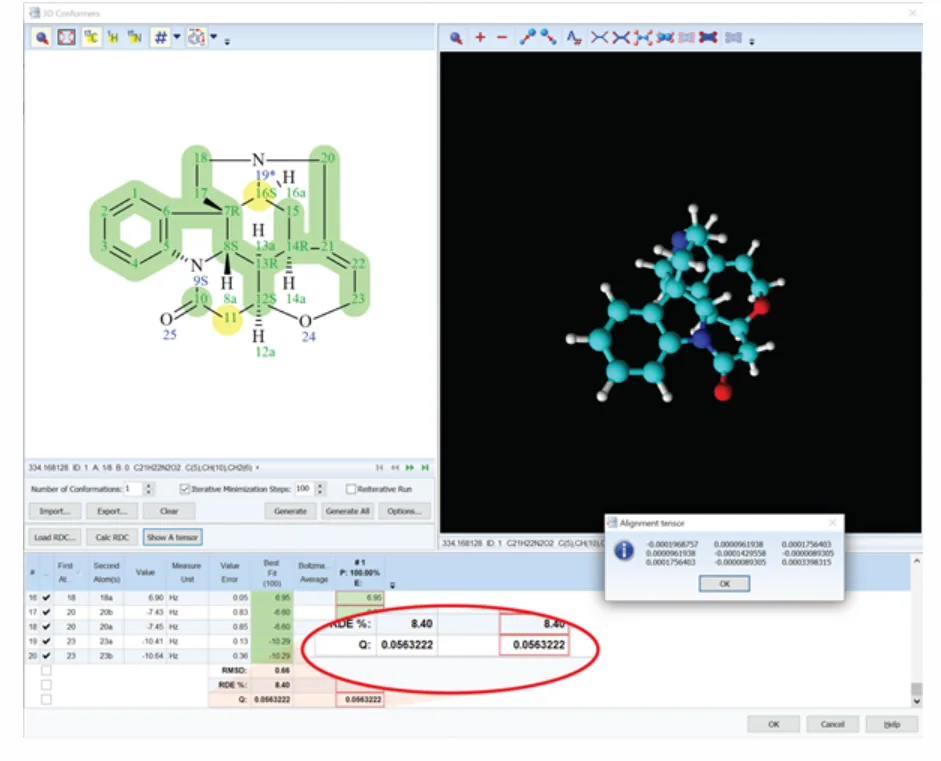Click the Number of Conformations input field

tap(133, 489)
